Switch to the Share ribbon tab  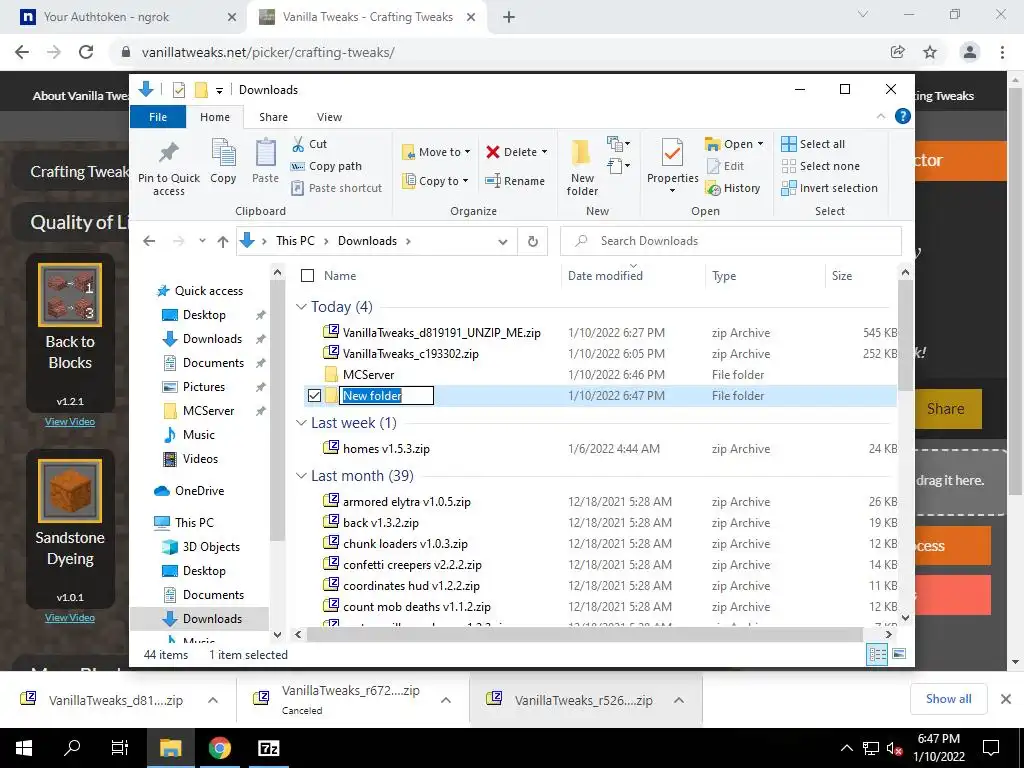point(273,117)
